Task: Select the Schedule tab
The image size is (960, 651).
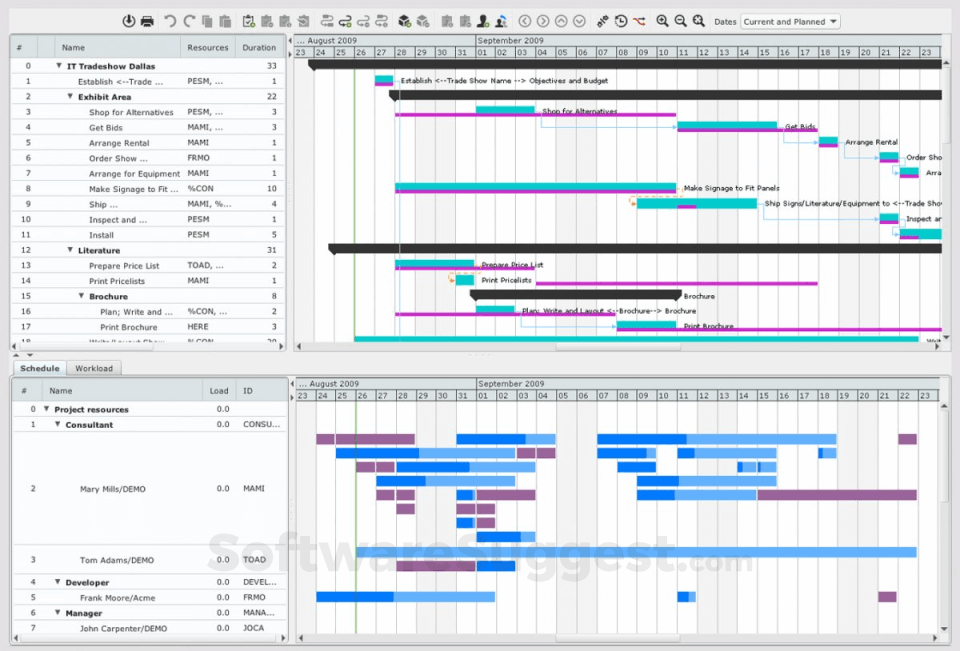Action: click(39, 368)
